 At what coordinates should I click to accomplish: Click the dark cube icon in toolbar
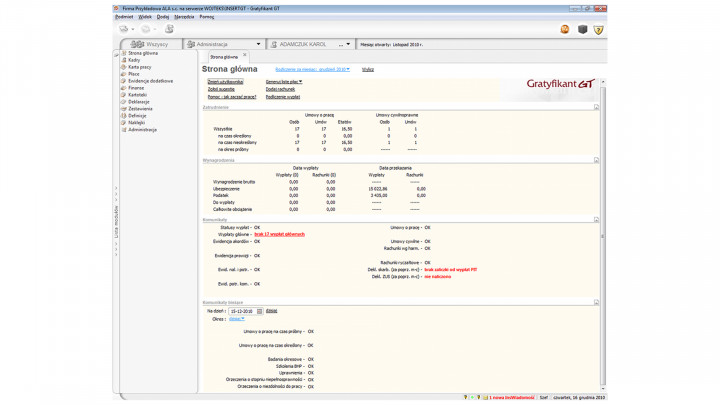pos(581,29)
